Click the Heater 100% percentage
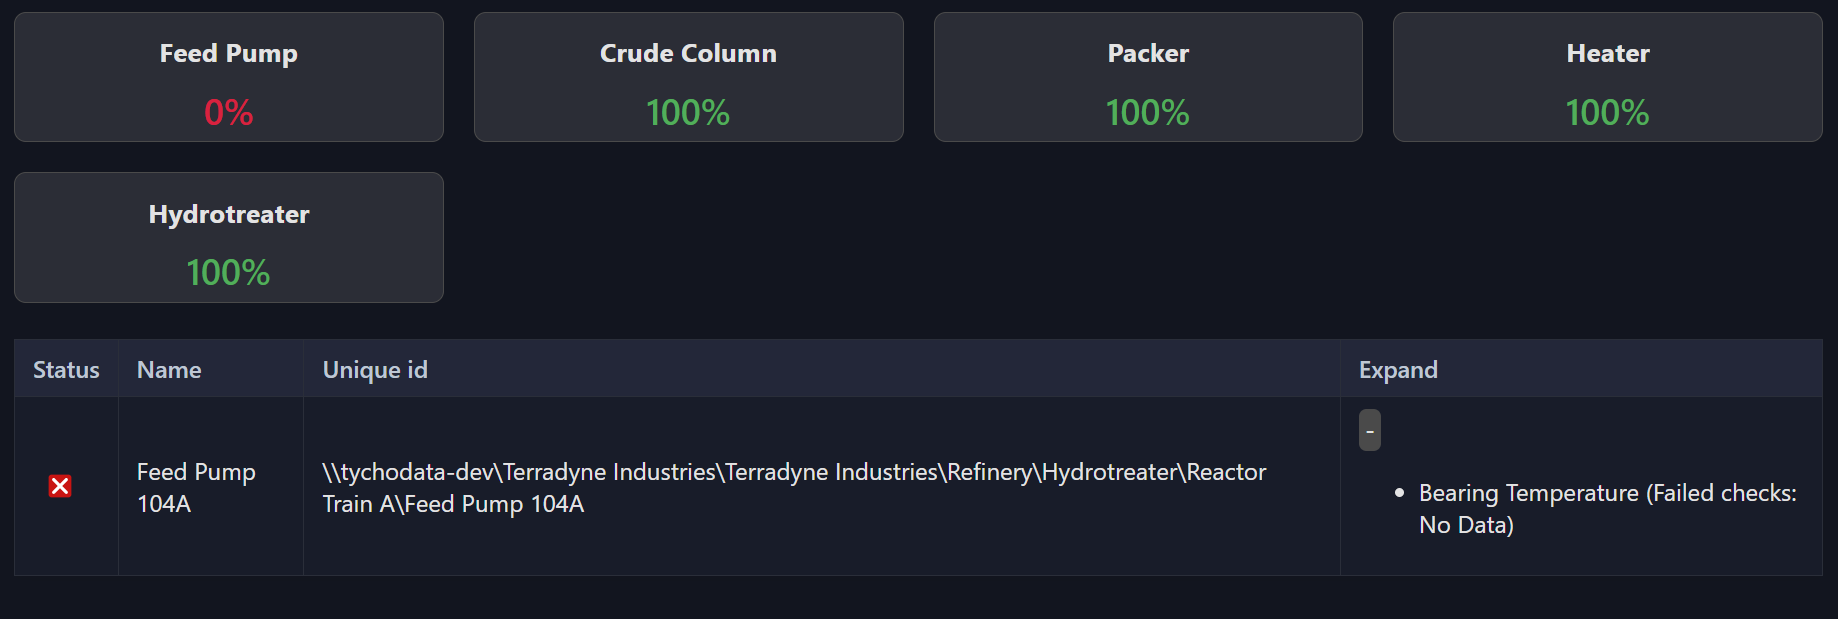 (x=1607, y=112)
